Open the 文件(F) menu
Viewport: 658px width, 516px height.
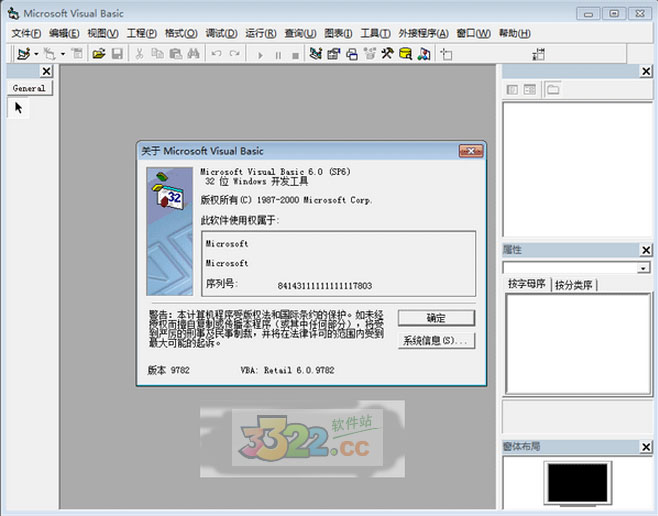tap(26, 33)
